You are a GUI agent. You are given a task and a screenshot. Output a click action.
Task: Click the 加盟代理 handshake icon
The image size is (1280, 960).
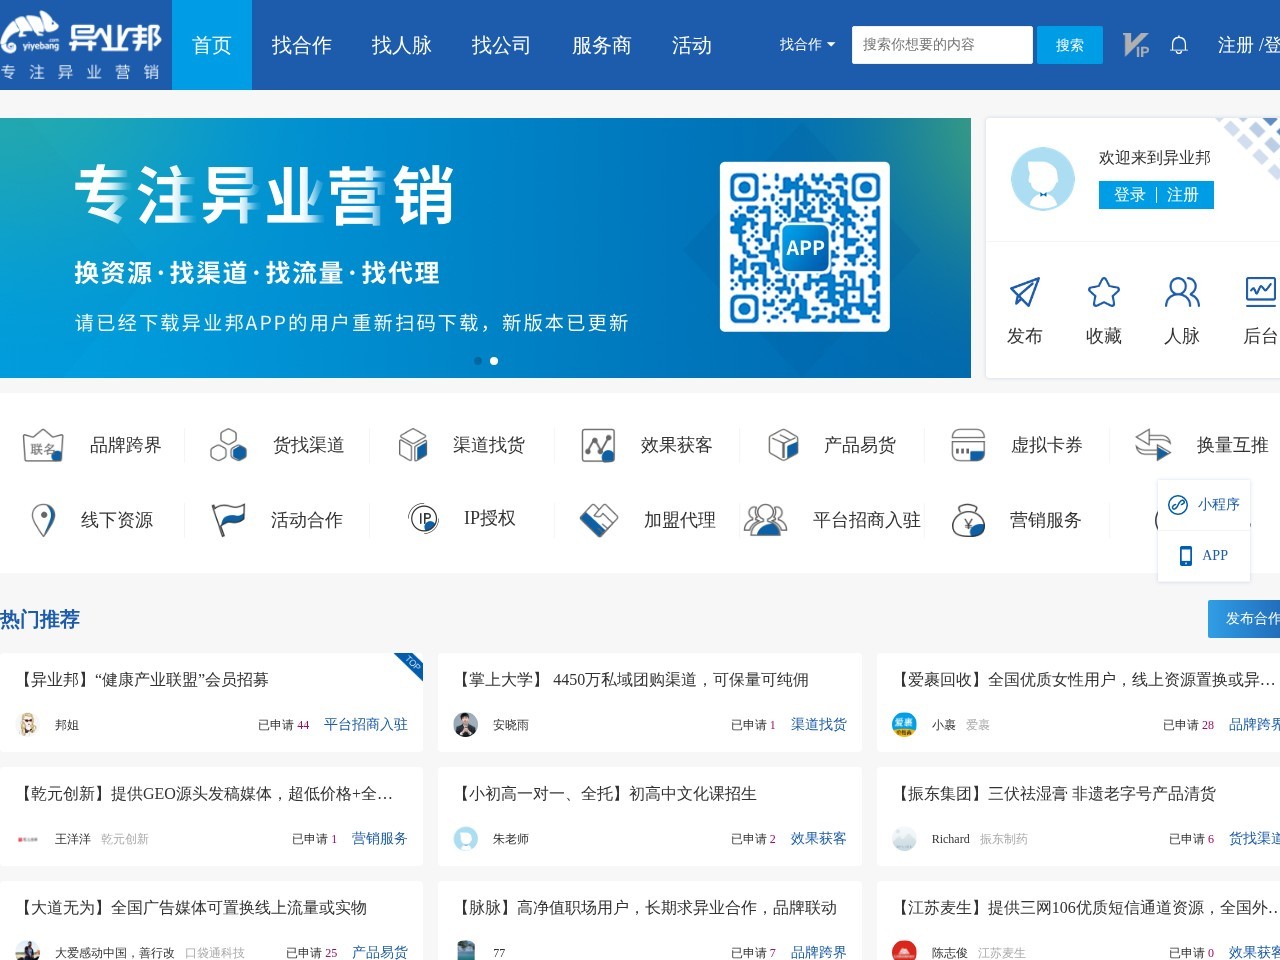click(x=598, y=520)
